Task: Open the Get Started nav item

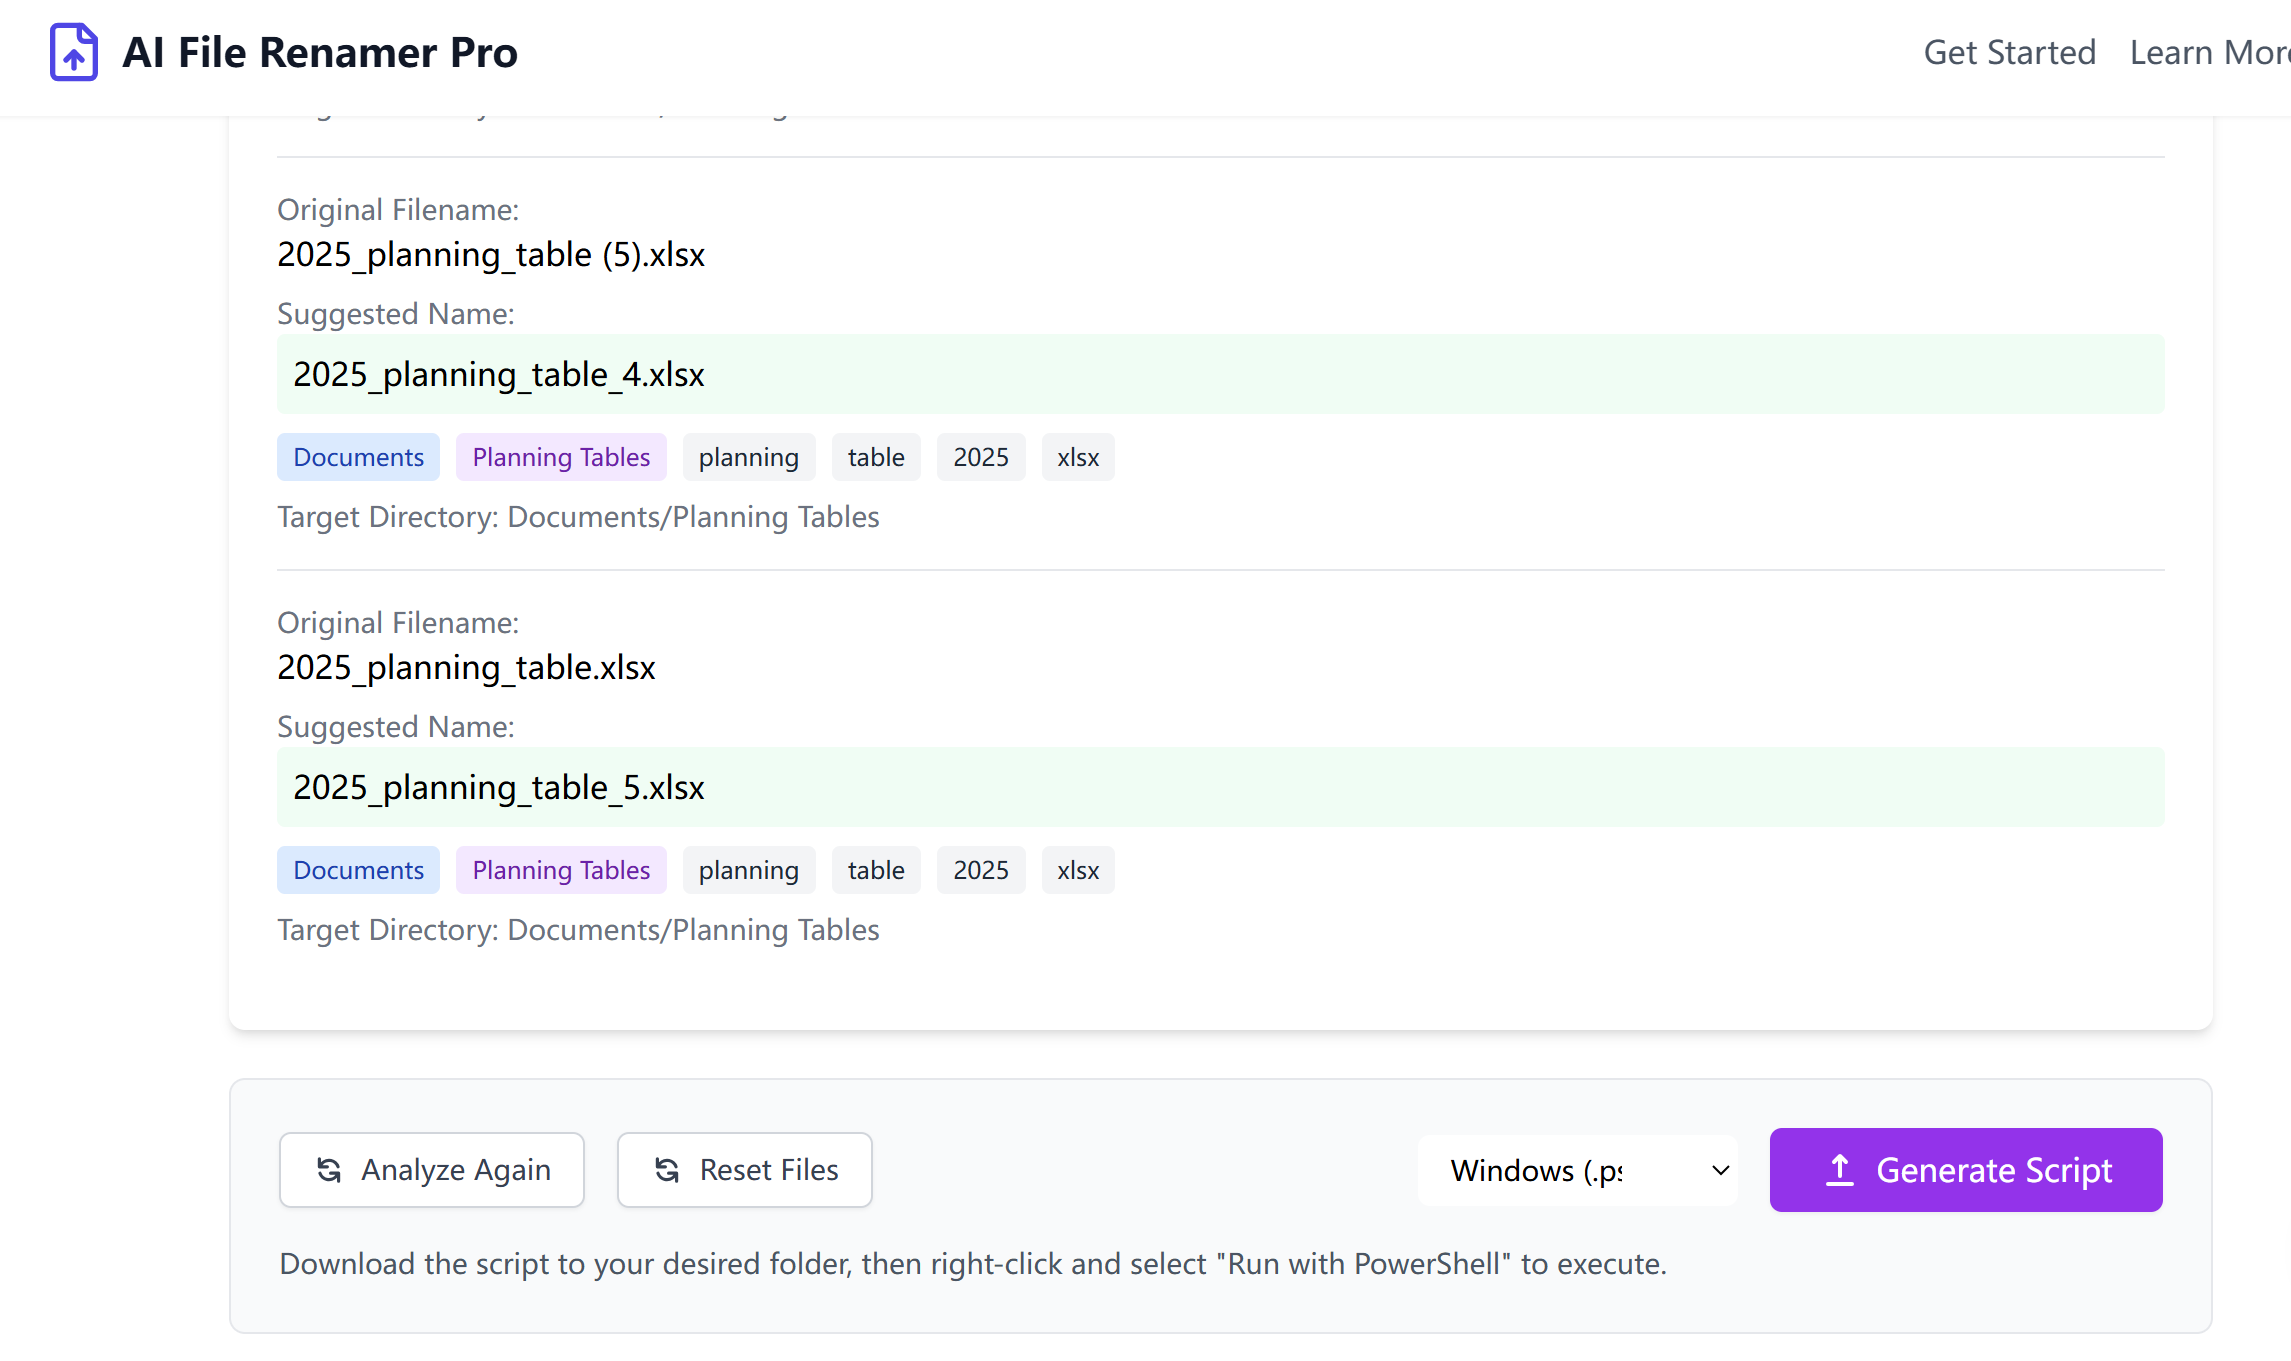Action: [x=2009, y=52]
